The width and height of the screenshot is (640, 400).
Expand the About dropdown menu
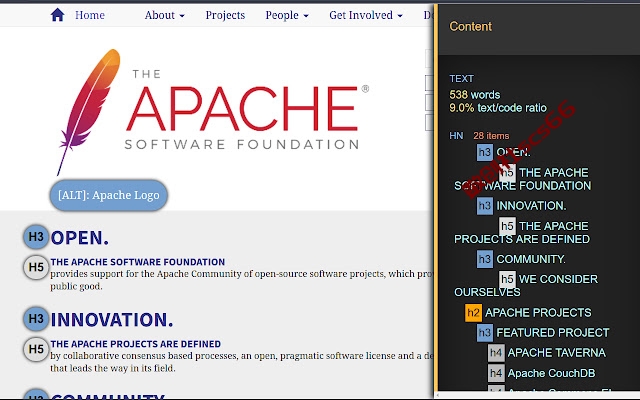164,15
